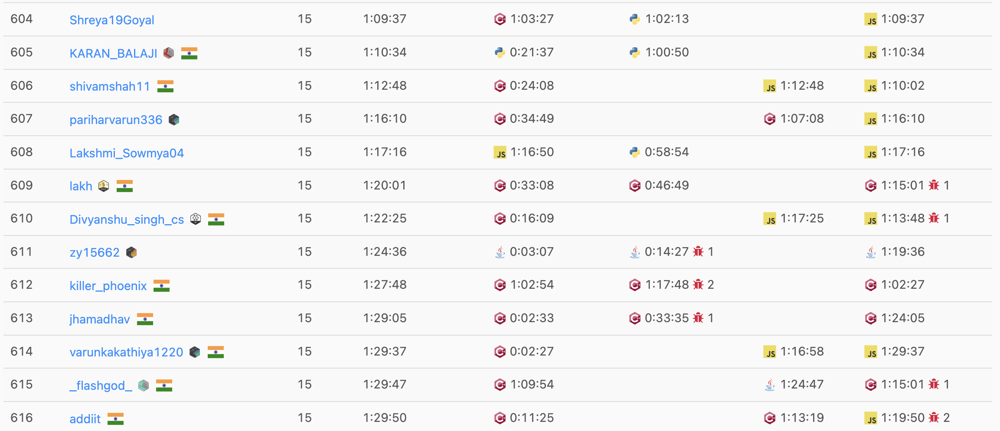
Task: Click the badge icon next to Divyanshu_singh_cs
Action: tap(196, 219)
